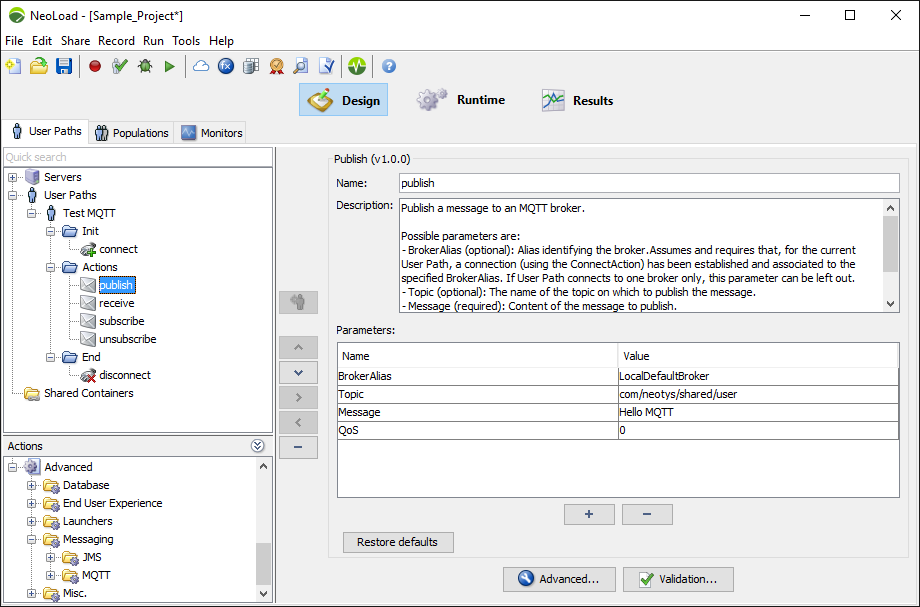Open the blue help question mark icon
Viewport: 920px width, 607px height.
tap(389, 67)
